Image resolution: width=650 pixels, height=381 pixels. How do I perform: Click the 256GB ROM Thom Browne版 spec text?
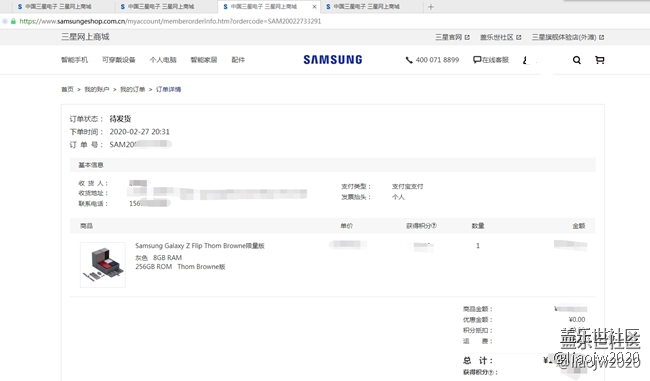tap(180, 267)
